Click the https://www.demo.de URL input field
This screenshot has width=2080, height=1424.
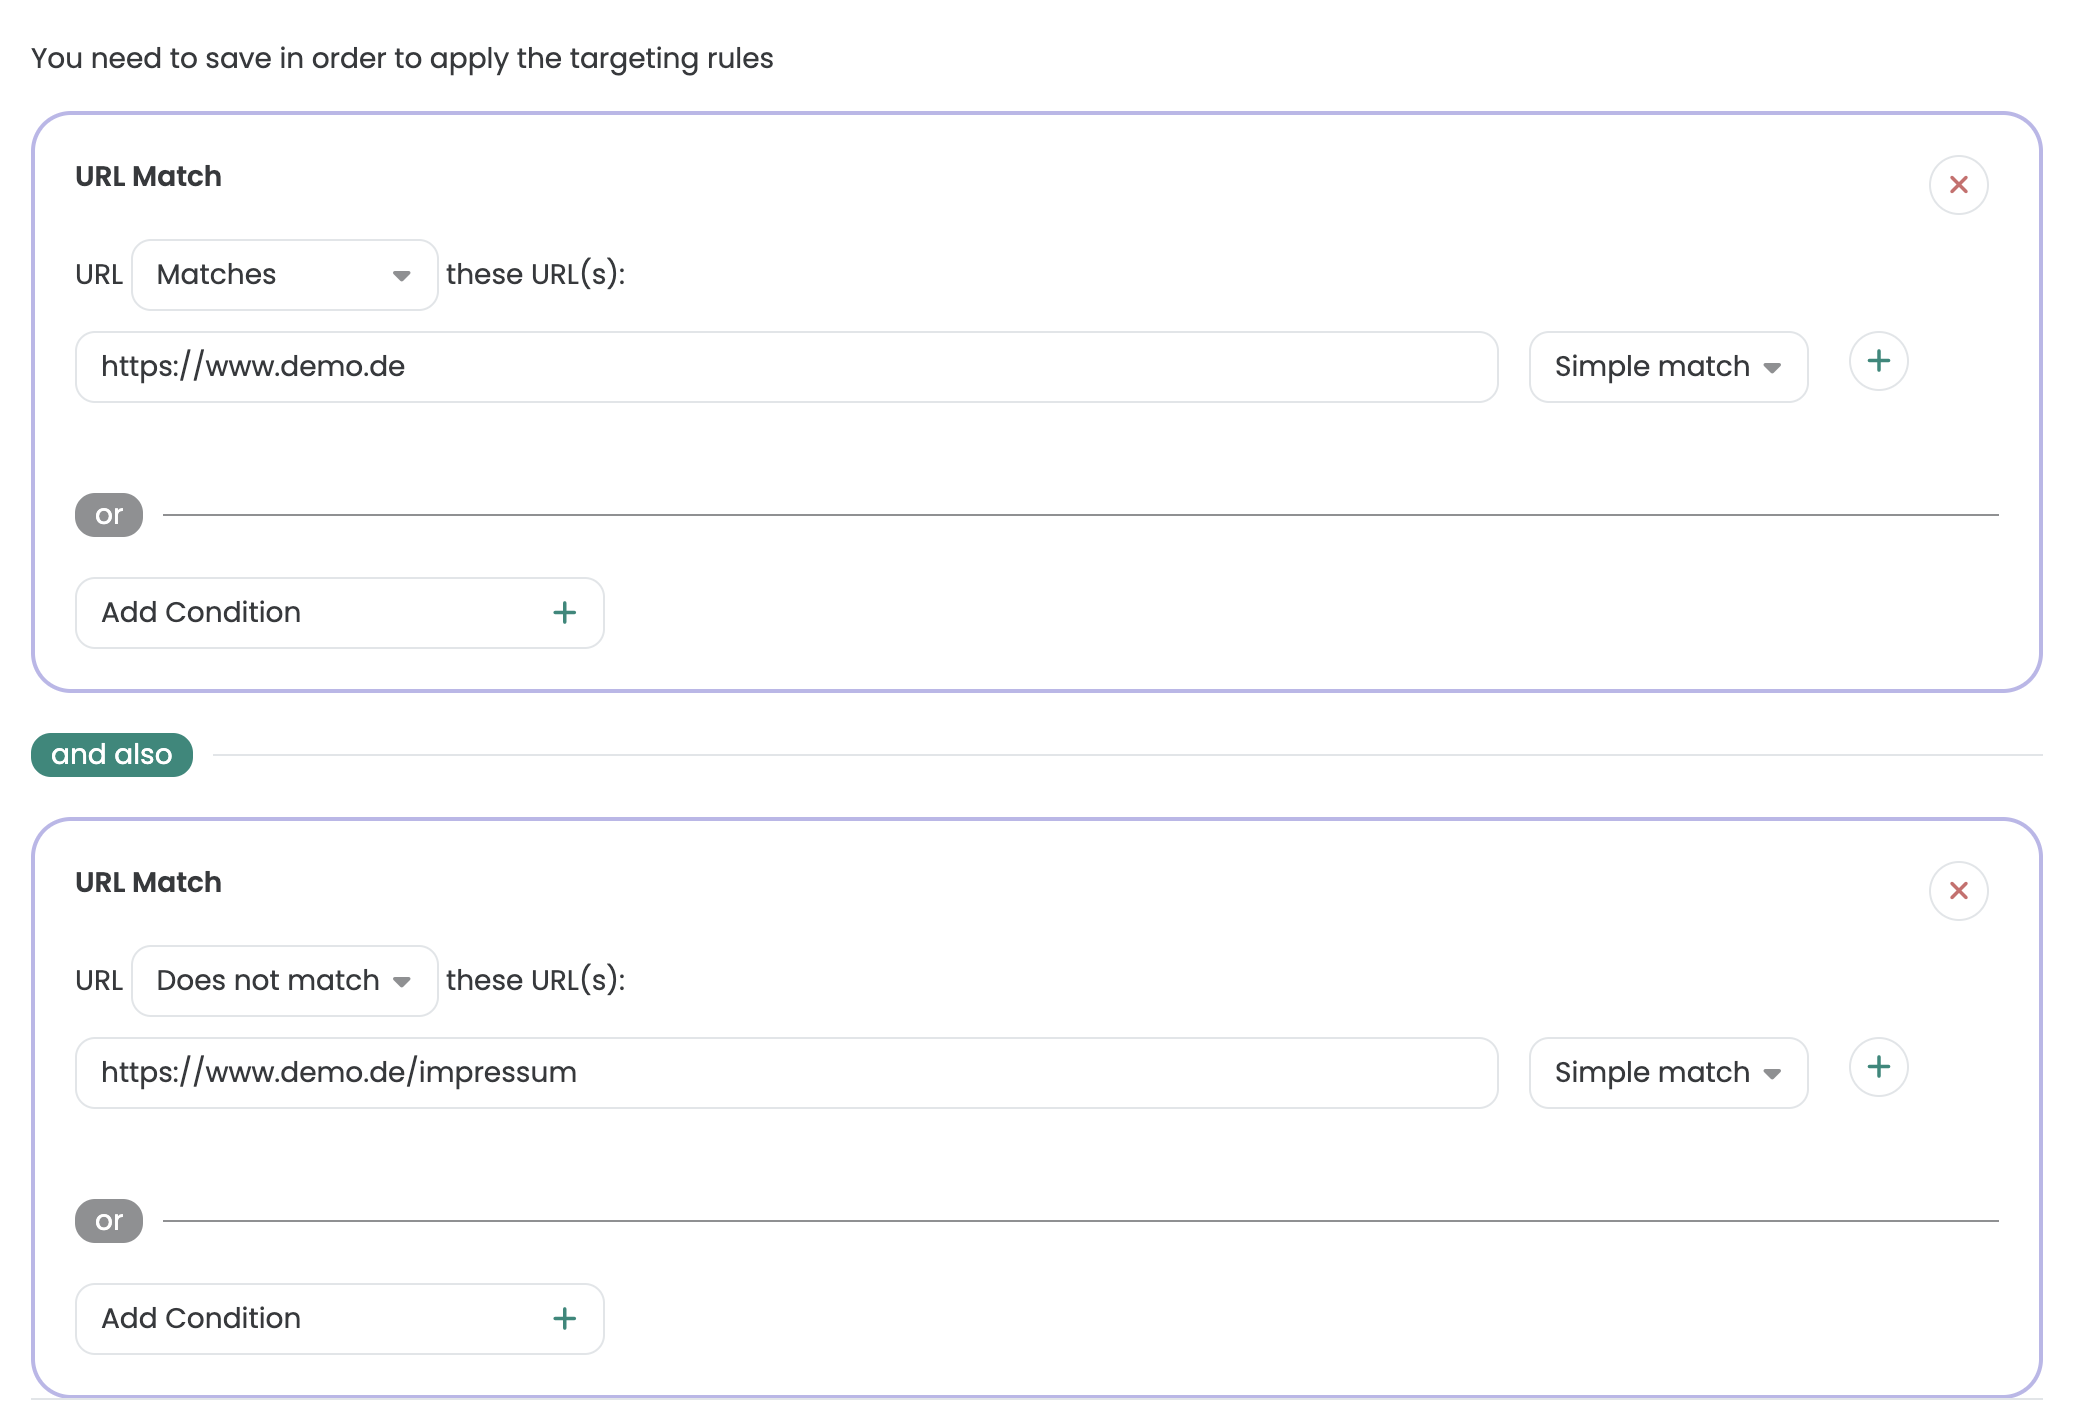(x=786, y=367)
